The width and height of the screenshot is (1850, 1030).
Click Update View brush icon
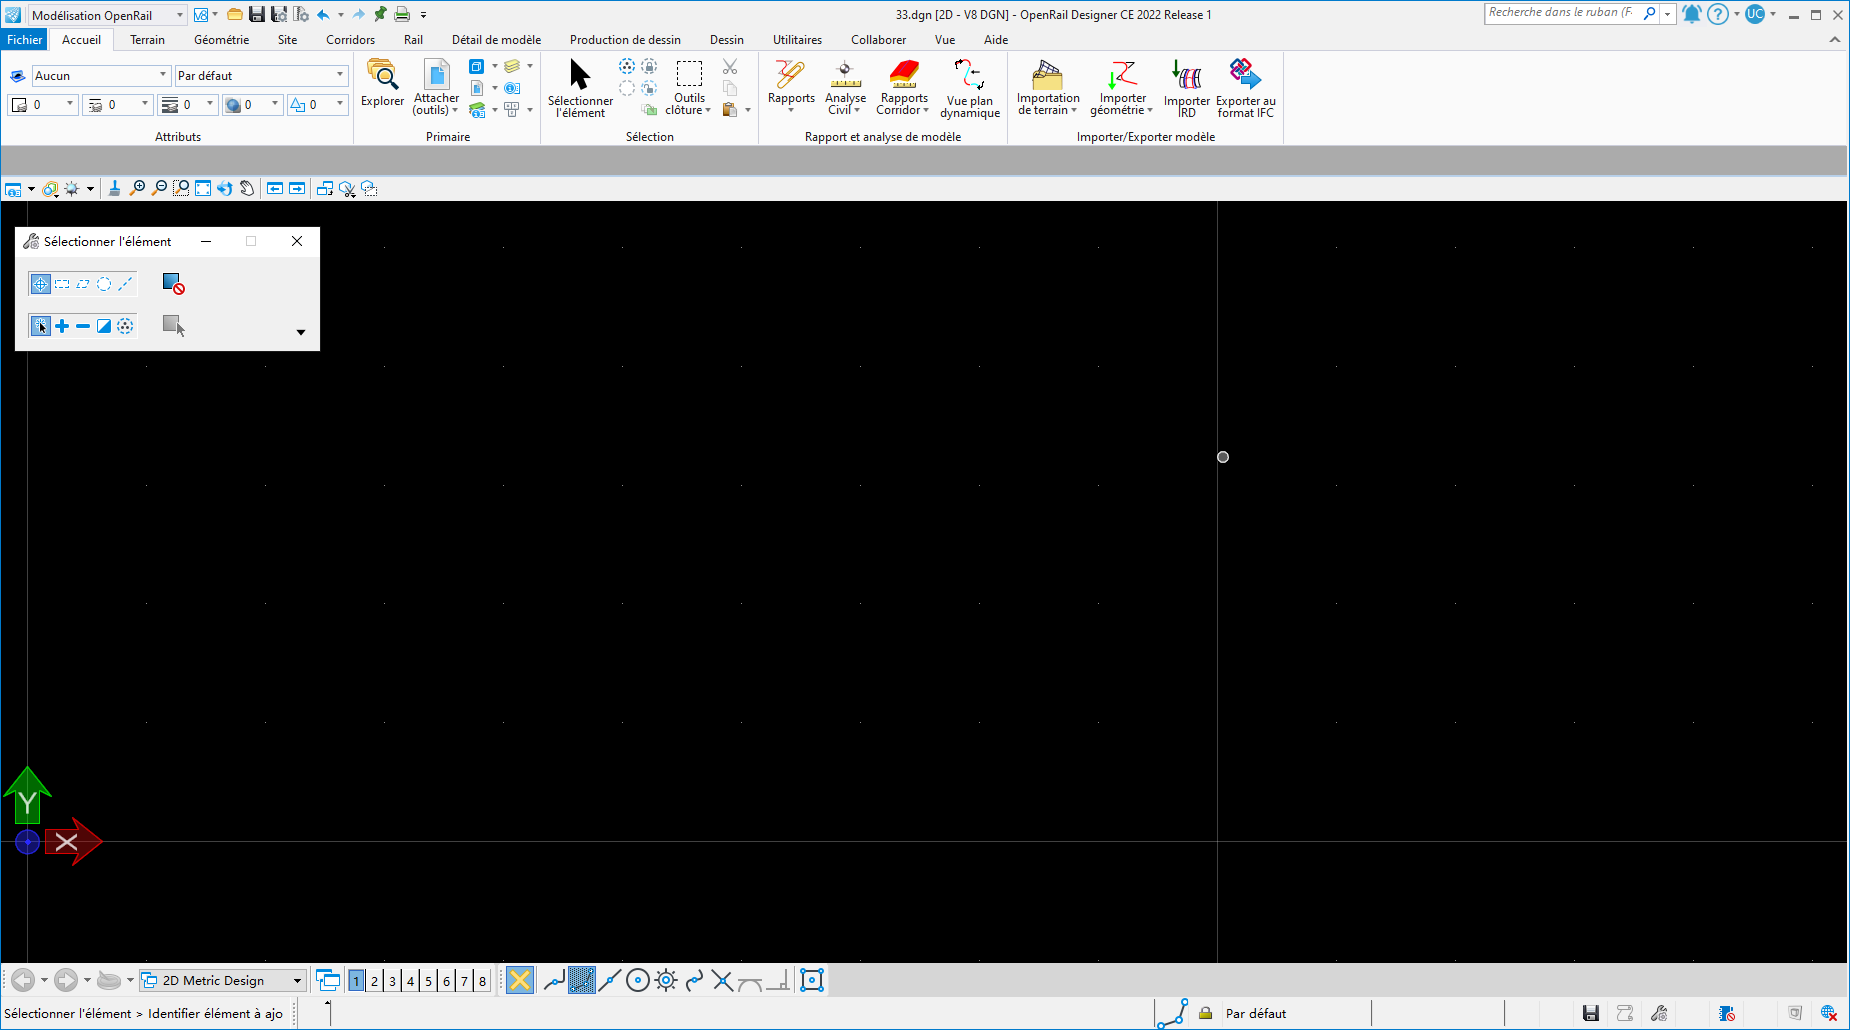(114, 188)
